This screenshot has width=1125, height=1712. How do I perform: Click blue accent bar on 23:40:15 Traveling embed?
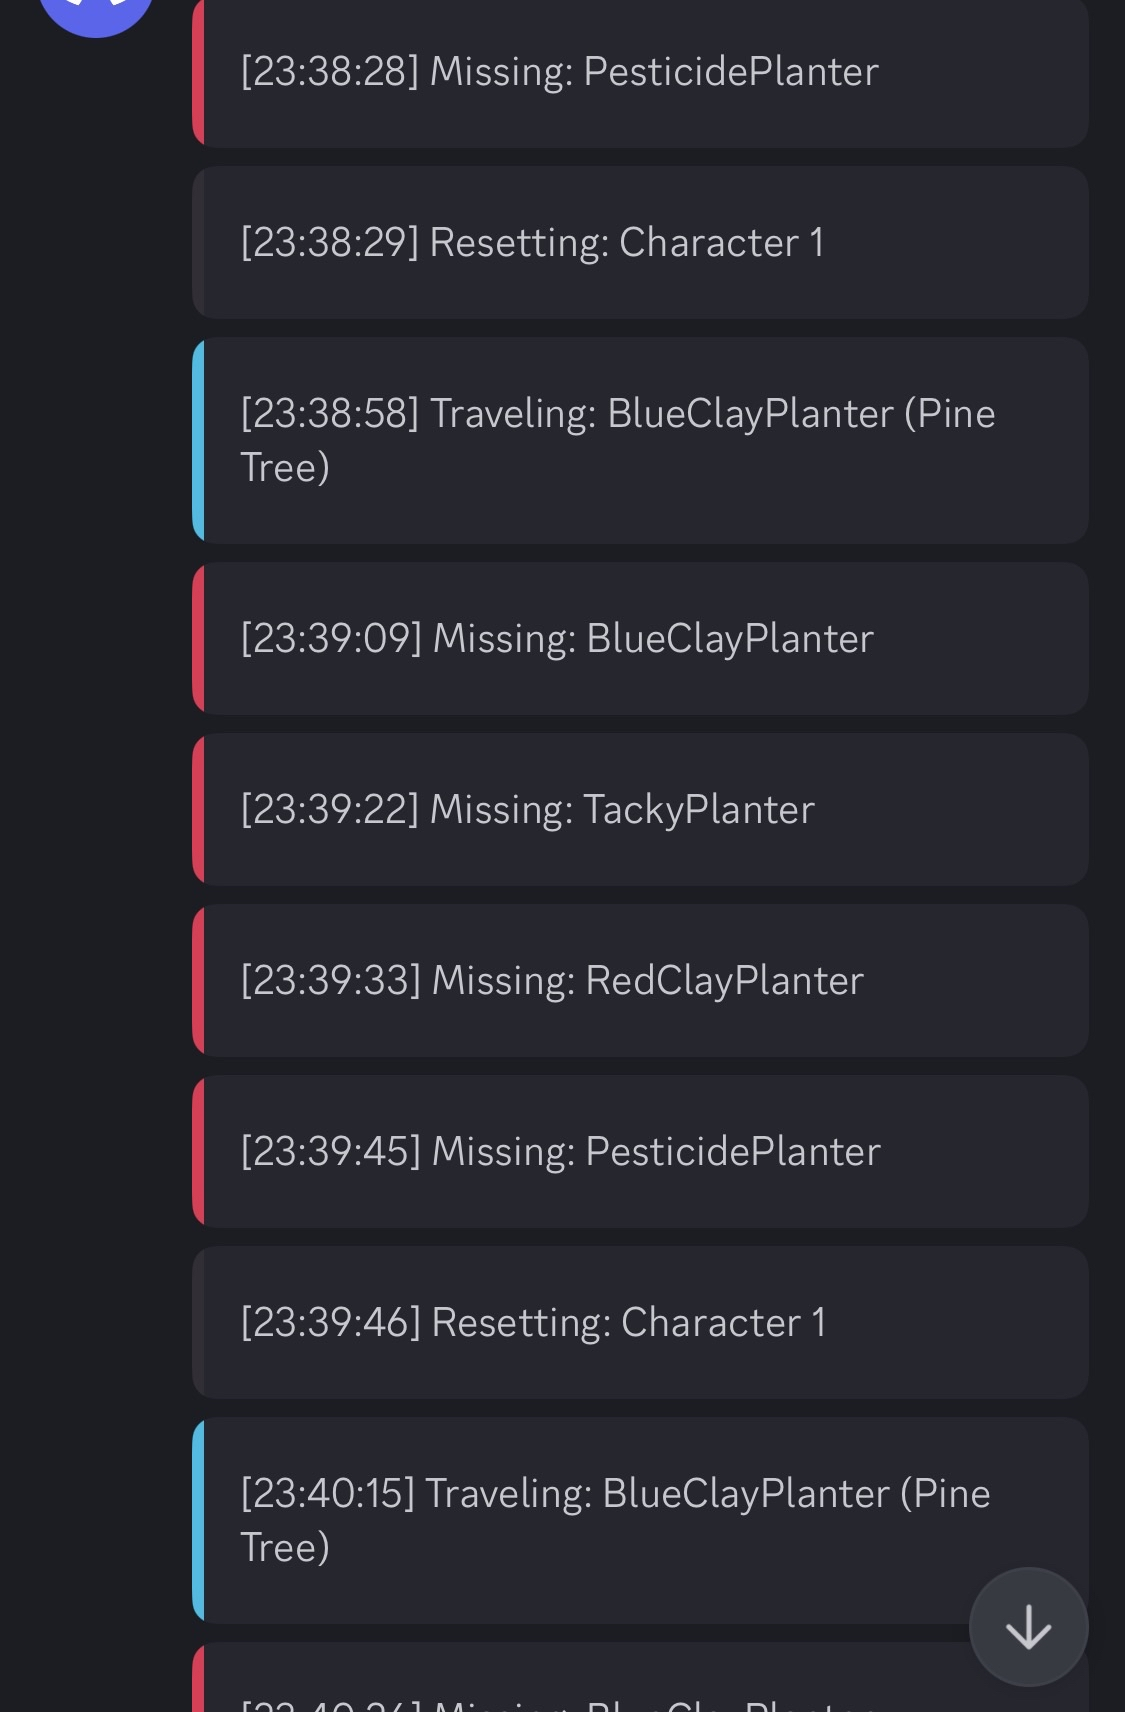(198, 1520)
